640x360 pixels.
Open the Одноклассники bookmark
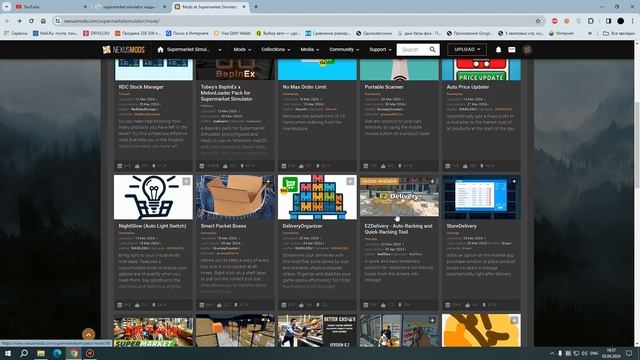click(373, 33)
